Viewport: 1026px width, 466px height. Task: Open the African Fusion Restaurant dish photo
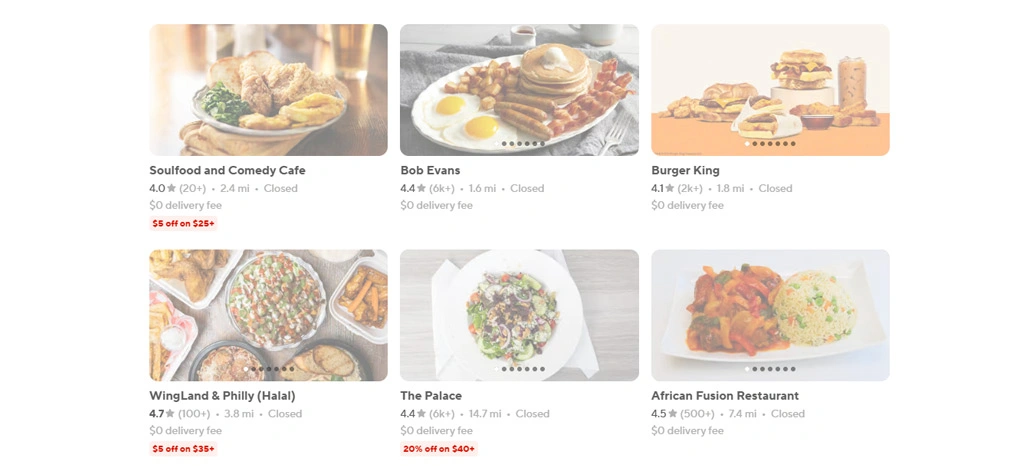click(770, 315)
